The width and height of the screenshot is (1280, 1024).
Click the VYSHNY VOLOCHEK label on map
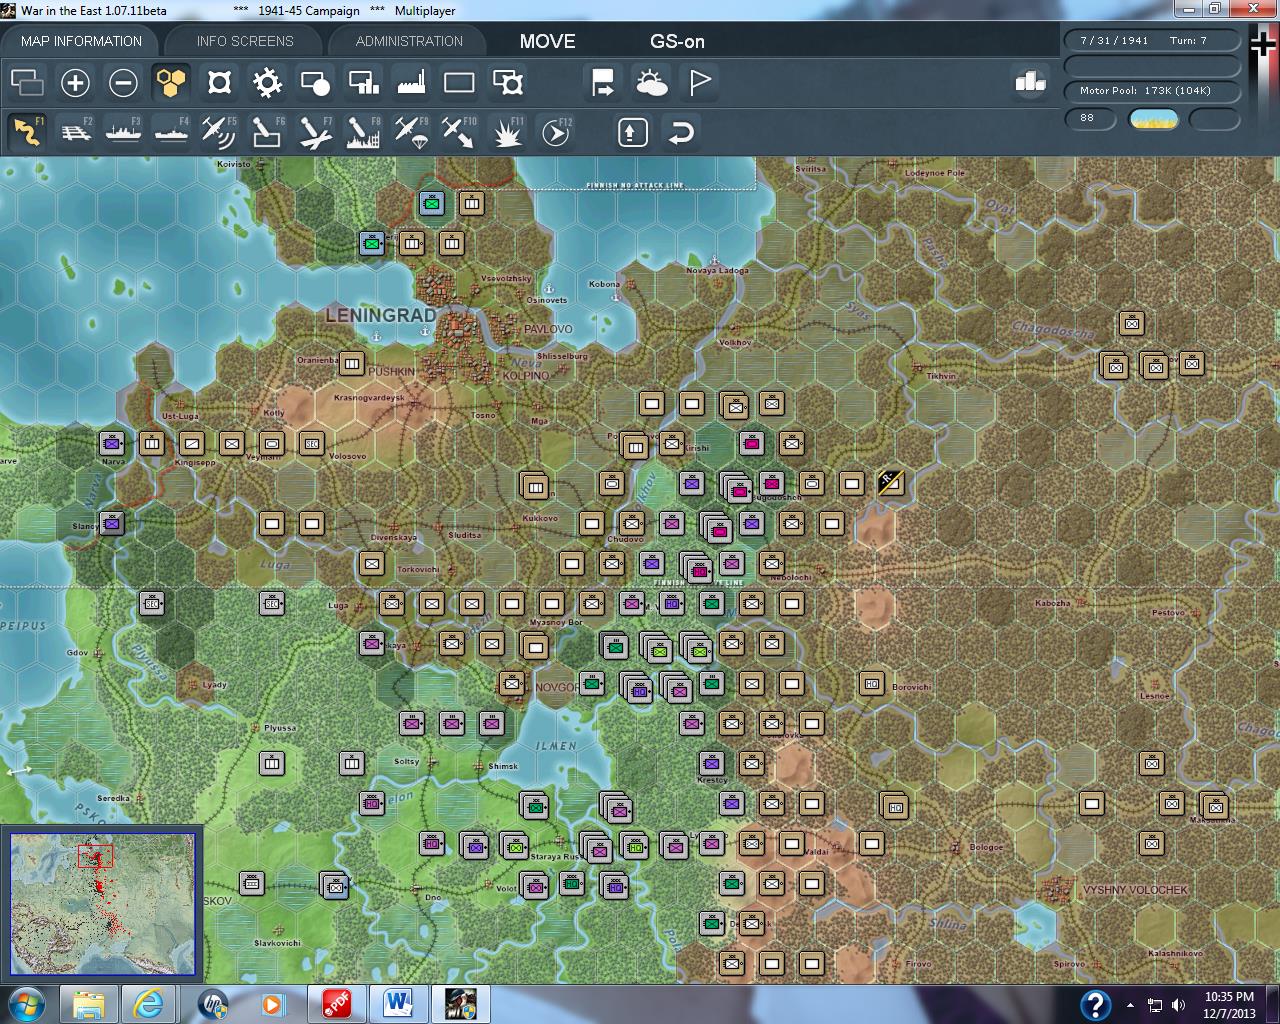click(x=1135, y=889)
